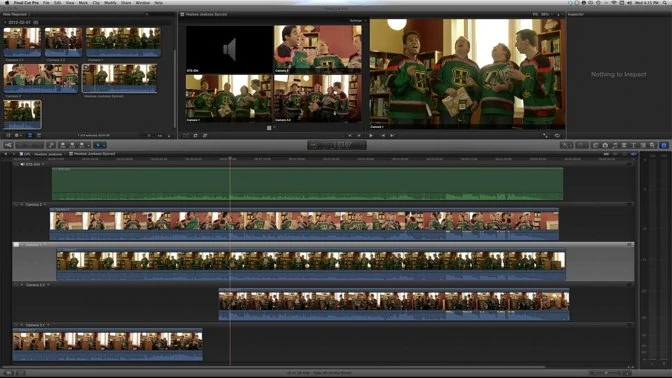Open the Clip menu in menu bar

click(x=96, y=3)
